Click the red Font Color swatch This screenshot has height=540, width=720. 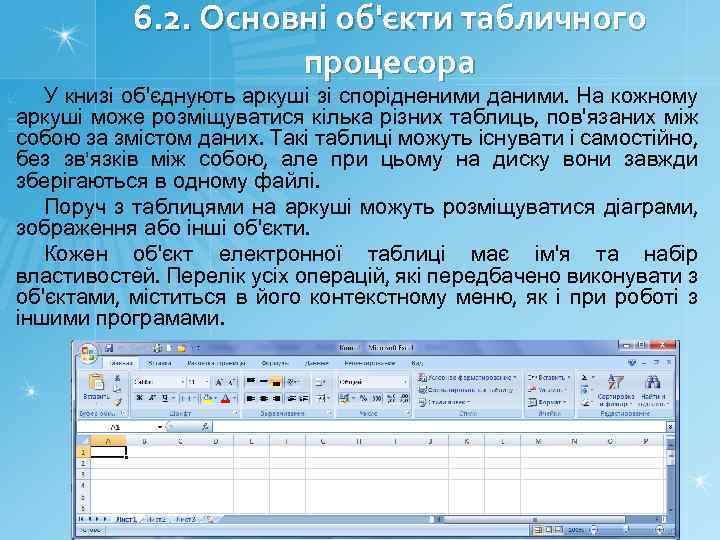pos(225,399)
